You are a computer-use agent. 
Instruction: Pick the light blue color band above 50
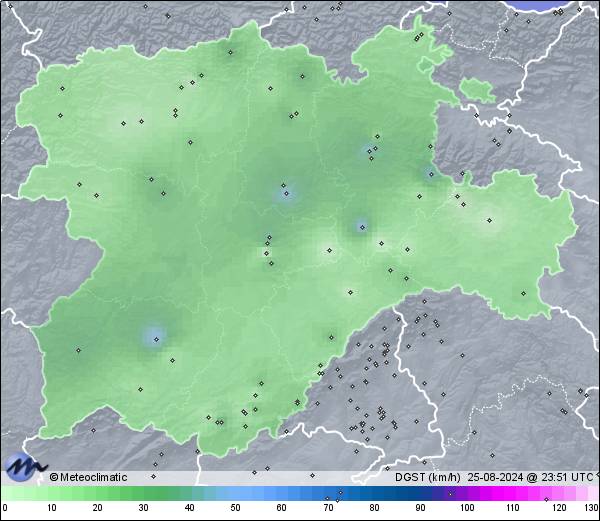[x=235, y=494]
